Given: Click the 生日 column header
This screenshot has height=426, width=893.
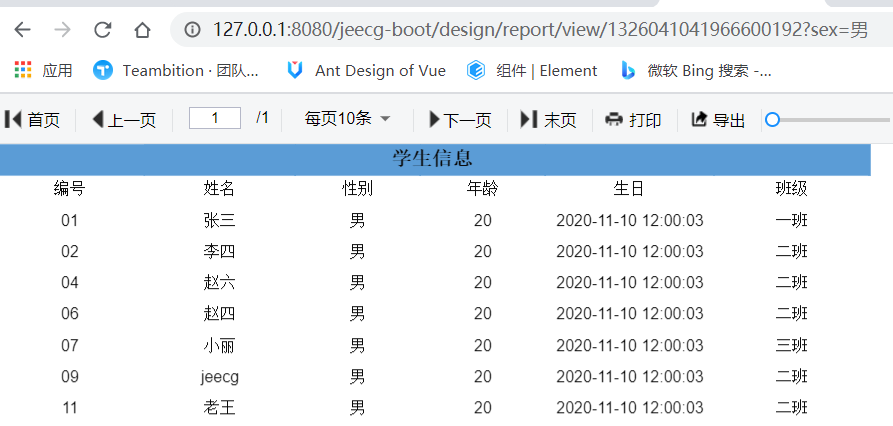Looking at the screenshot, I should (x=629, y=189).
